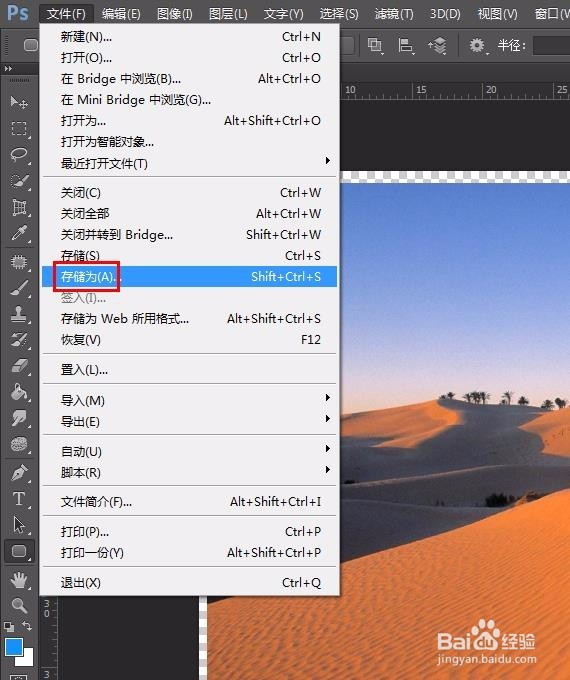The height and width of the screenshot is (680, 570).
Task: Choose 打开为智能对象... item
Action: tap(189, 142)
